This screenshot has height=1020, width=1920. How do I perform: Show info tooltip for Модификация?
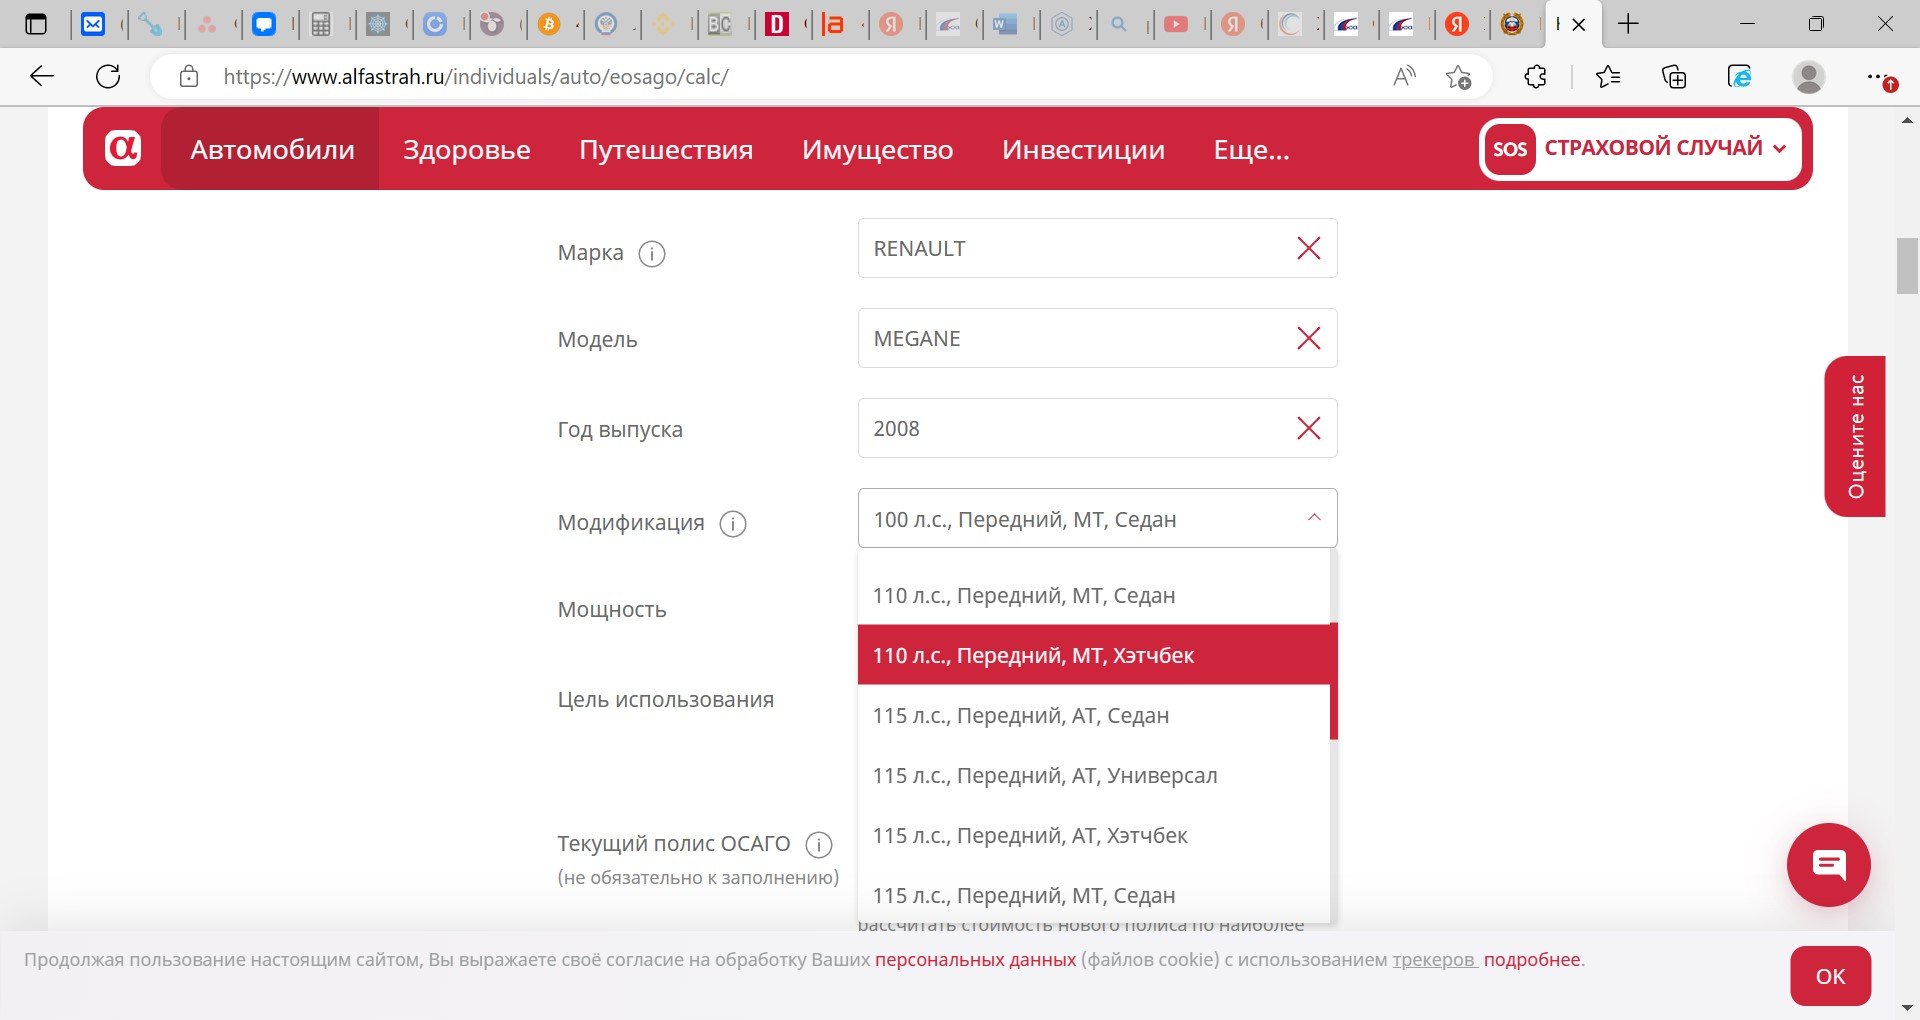(x=733, y=524)
